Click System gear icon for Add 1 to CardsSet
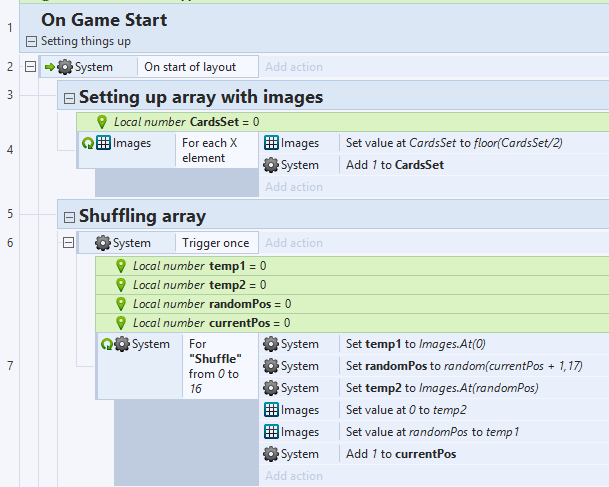Screen dimensions: 609x487 pos(272,165)
